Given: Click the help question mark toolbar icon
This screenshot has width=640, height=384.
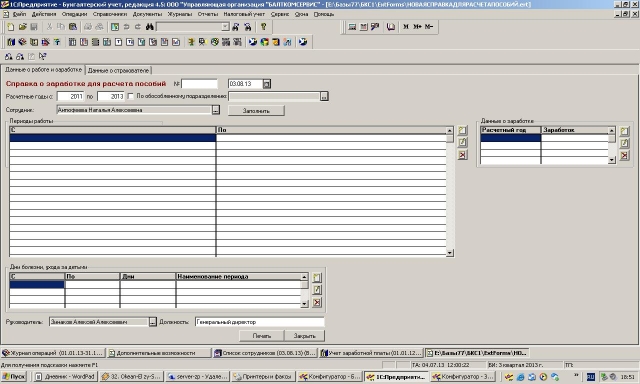Looking at the screenshot, I should click(x=264, y=27).
